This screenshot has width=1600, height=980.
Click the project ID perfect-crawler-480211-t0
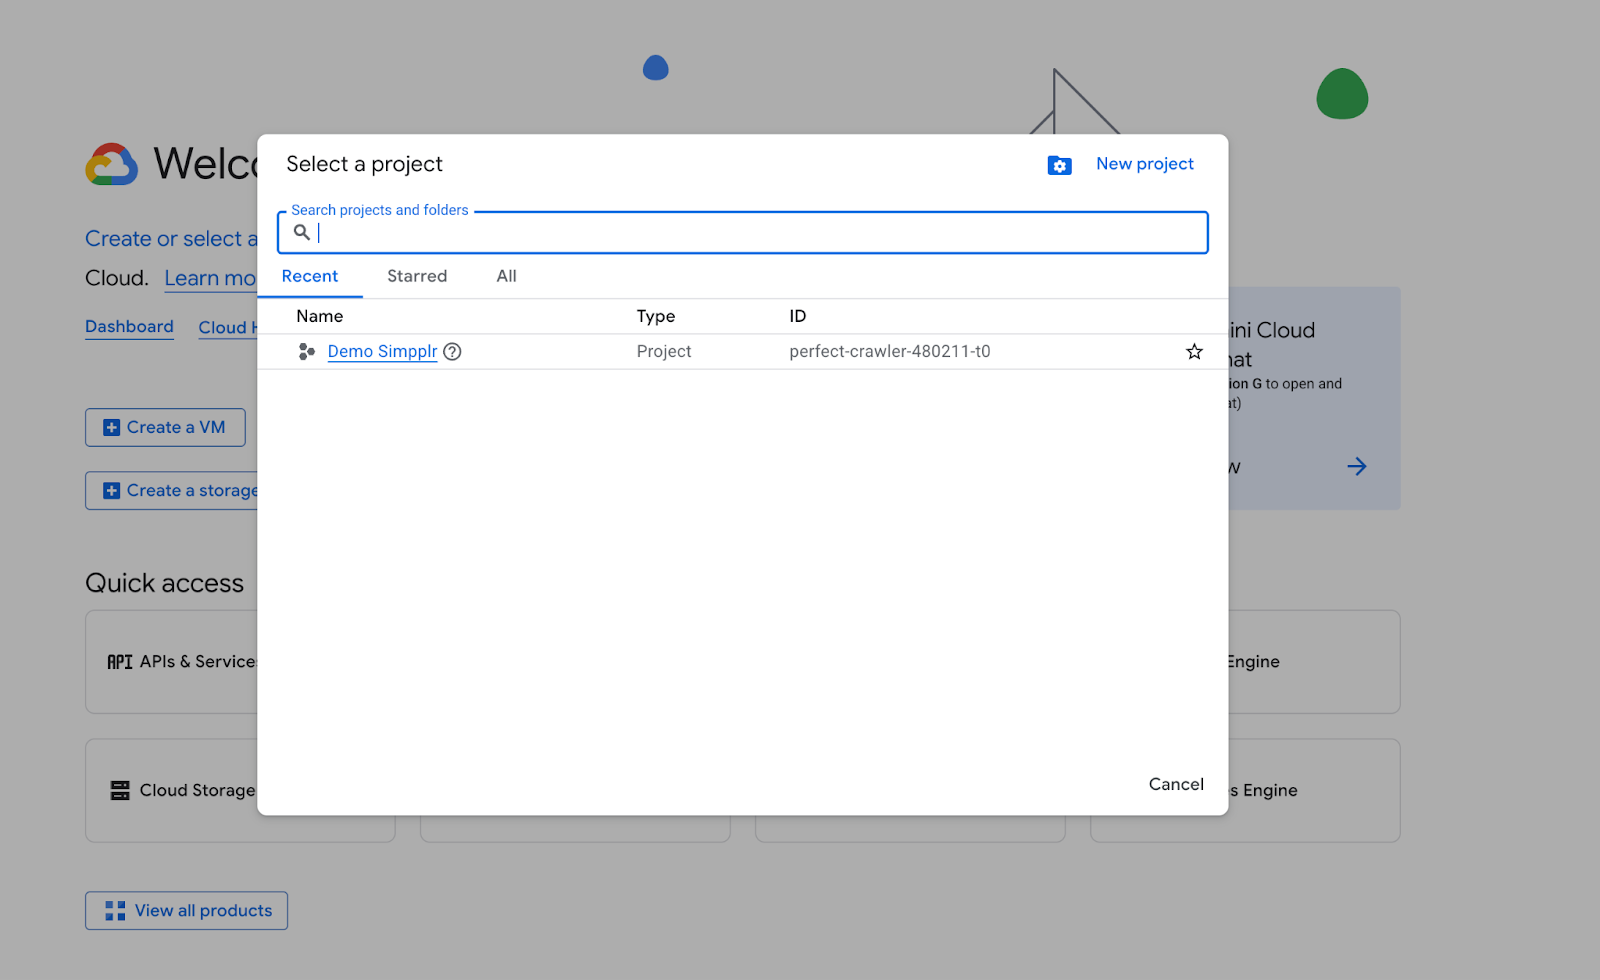pyautogui.click(x=889, y=352)
